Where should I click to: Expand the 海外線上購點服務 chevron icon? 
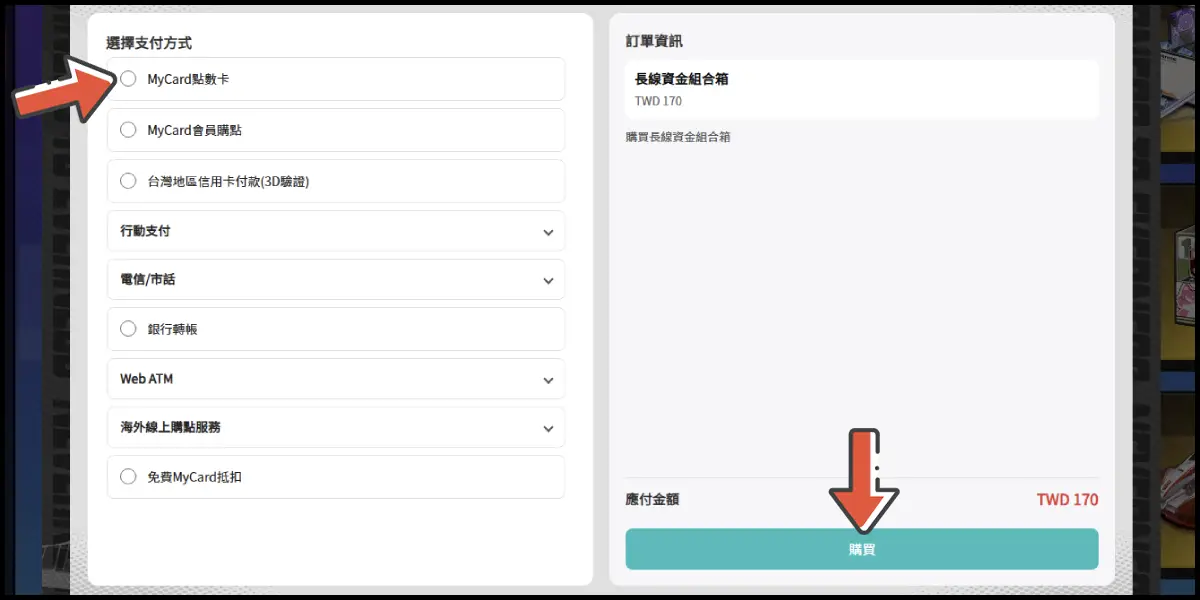(x=548, y=428)
